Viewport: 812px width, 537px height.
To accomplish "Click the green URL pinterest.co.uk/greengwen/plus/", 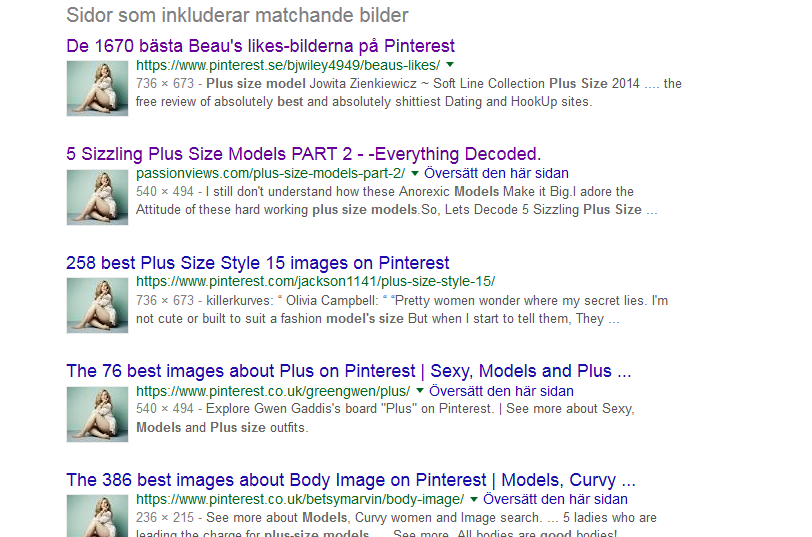I will click(273, 391).
